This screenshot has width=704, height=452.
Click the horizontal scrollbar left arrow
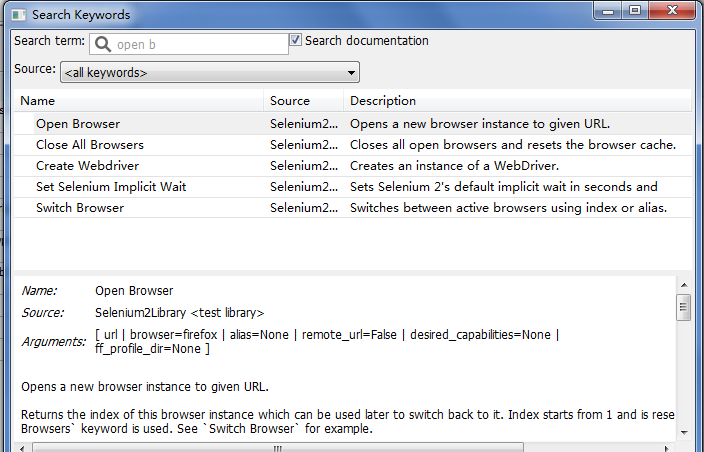pyautogui.click(x=22, y=448)
